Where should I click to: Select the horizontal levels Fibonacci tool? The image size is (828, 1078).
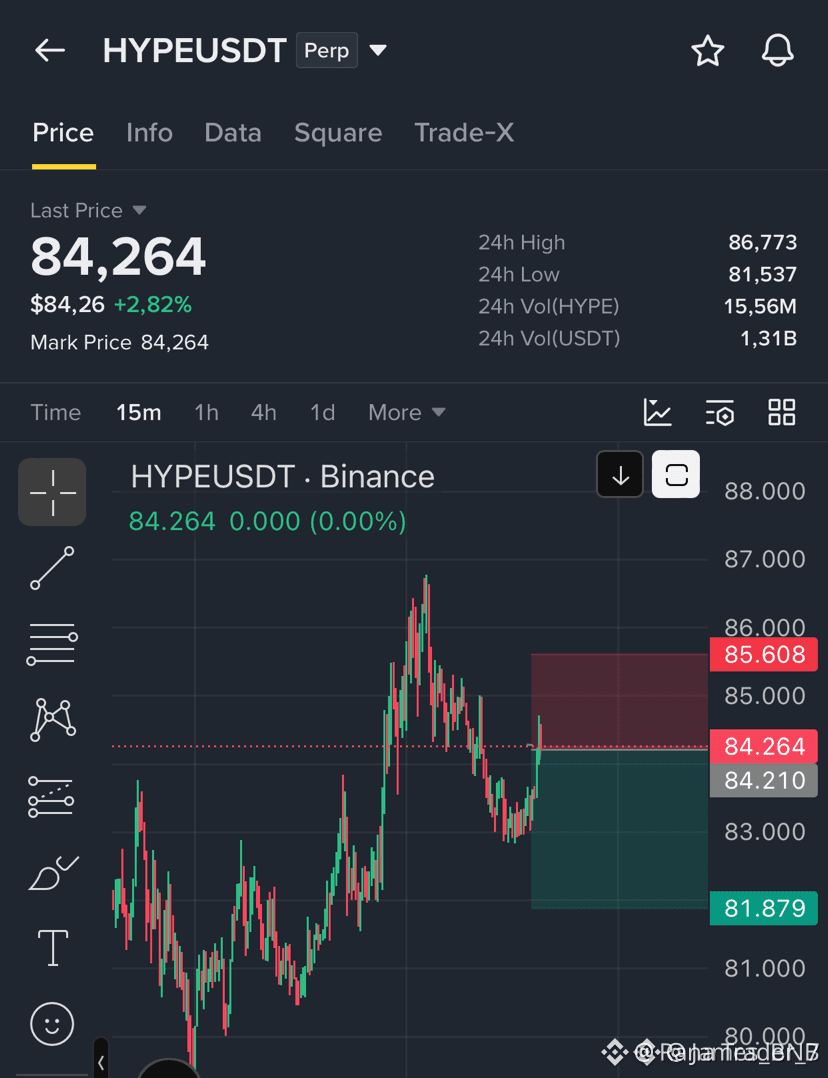(x=52, y=644)
